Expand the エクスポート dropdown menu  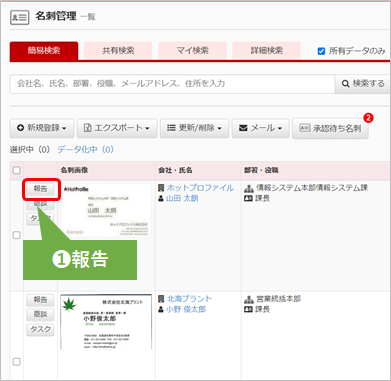point(117,128)
